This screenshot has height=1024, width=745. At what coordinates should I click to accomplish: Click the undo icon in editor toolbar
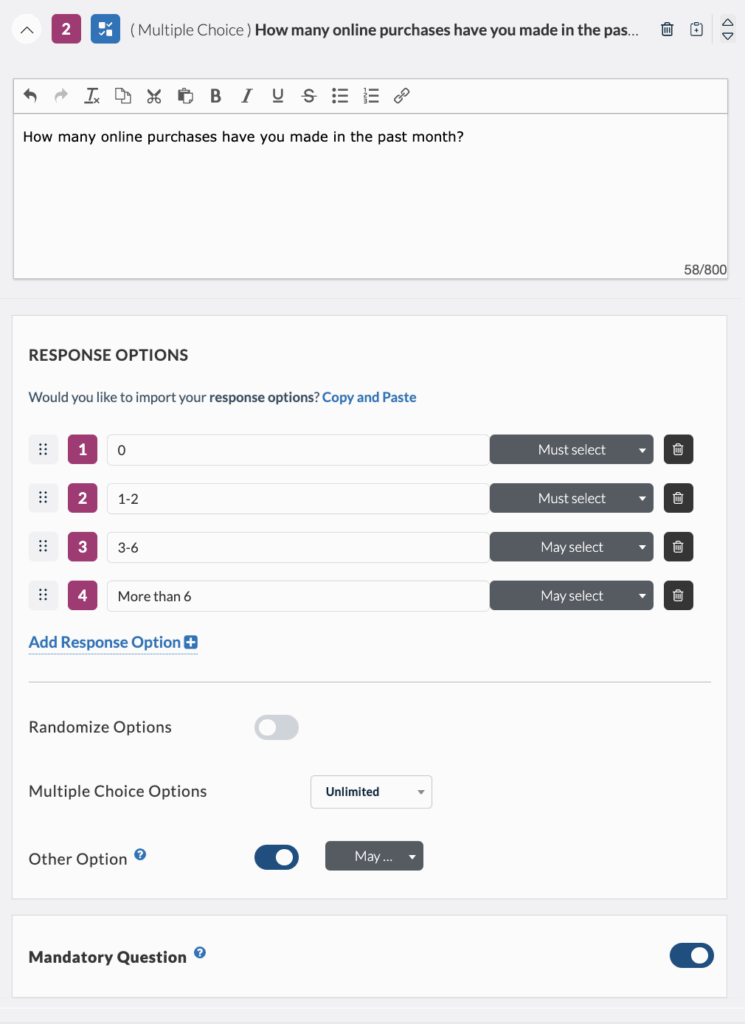click(x=30, y=96)
